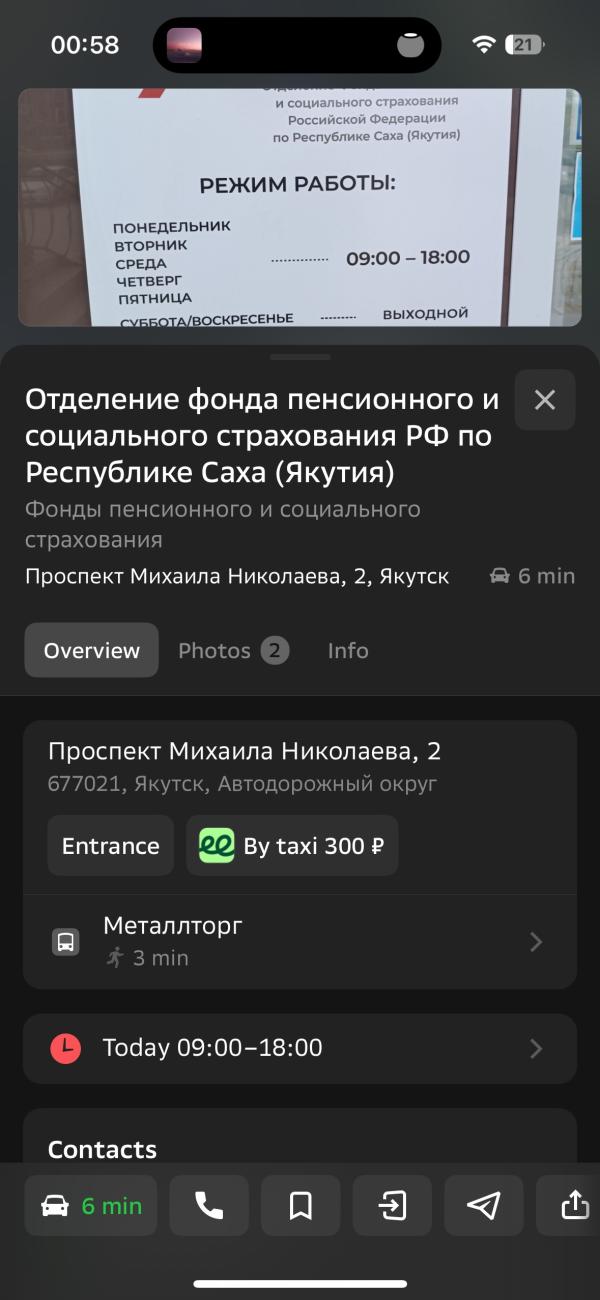
Task: Switch to the Photos tab
Action: pos(232,651)
